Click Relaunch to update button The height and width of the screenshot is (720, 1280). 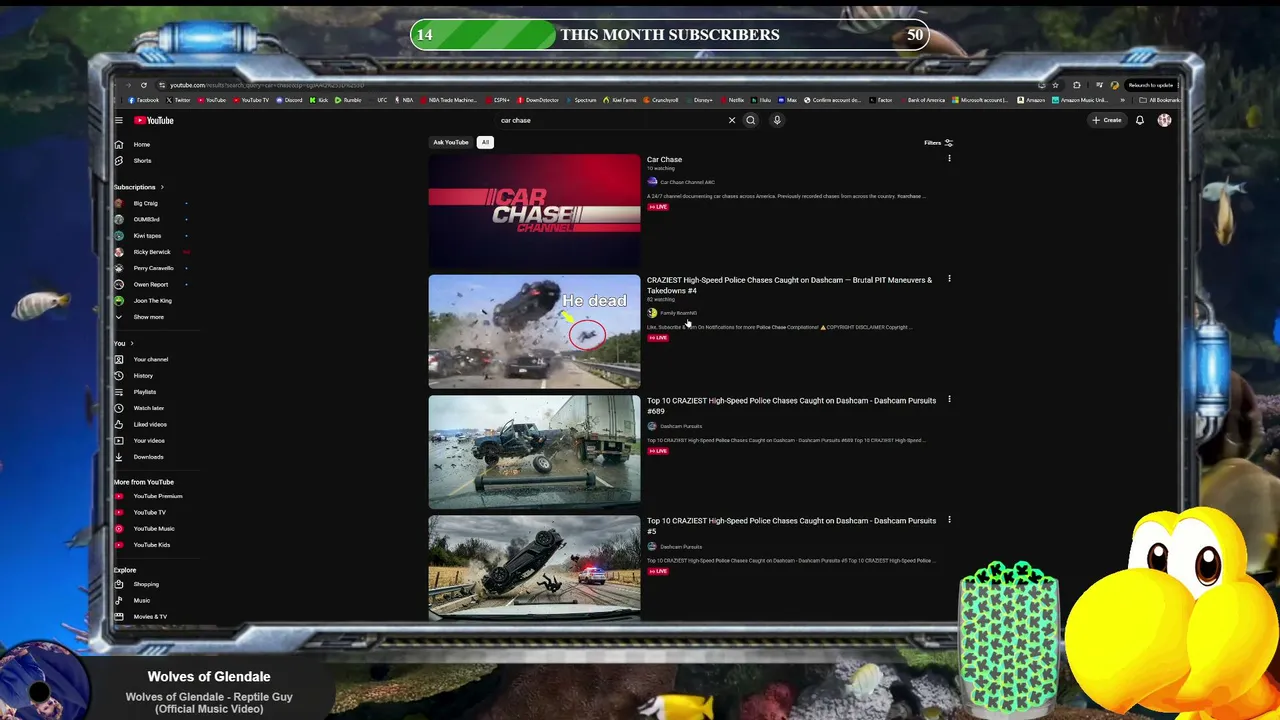[1150, 85]
